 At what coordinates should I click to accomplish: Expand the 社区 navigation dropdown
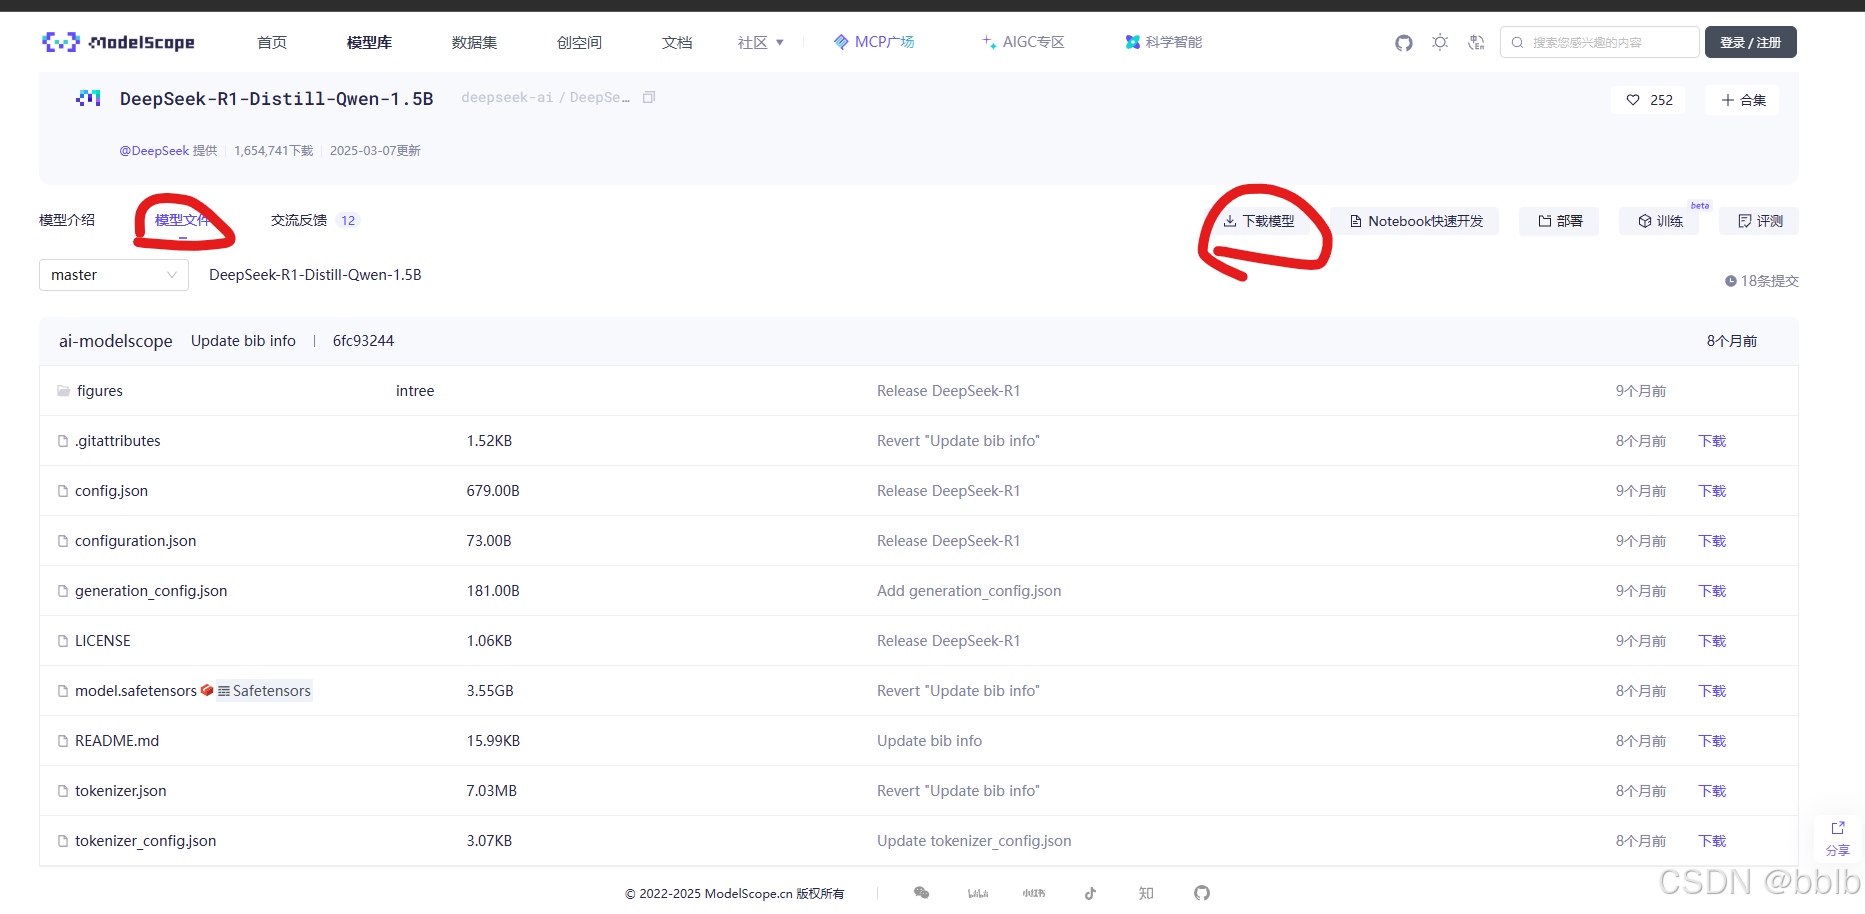[x=761, y=42]
